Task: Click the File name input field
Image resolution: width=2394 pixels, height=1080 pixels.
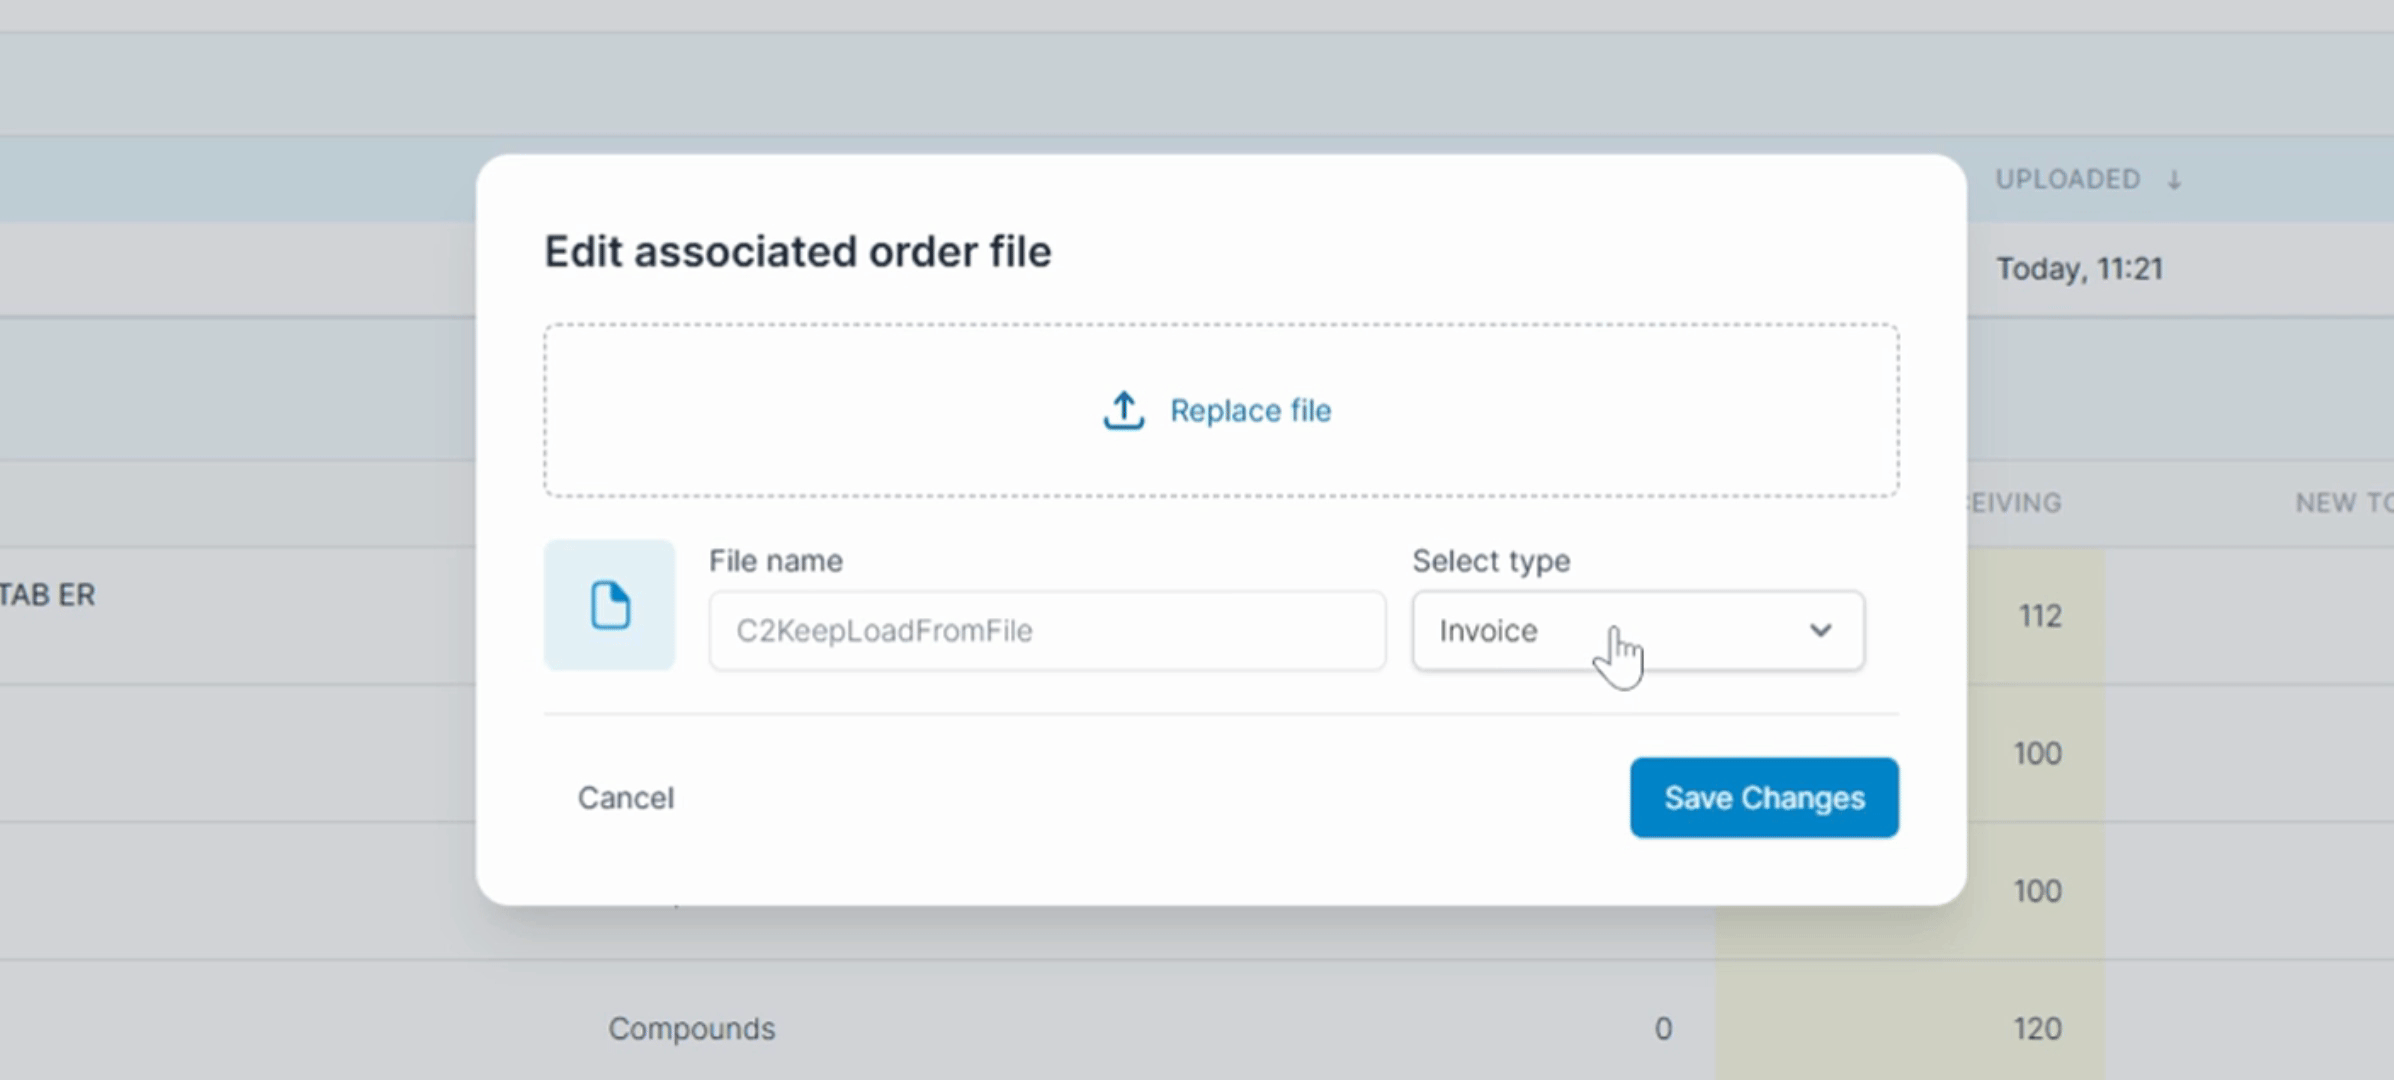Action: 1047,631
